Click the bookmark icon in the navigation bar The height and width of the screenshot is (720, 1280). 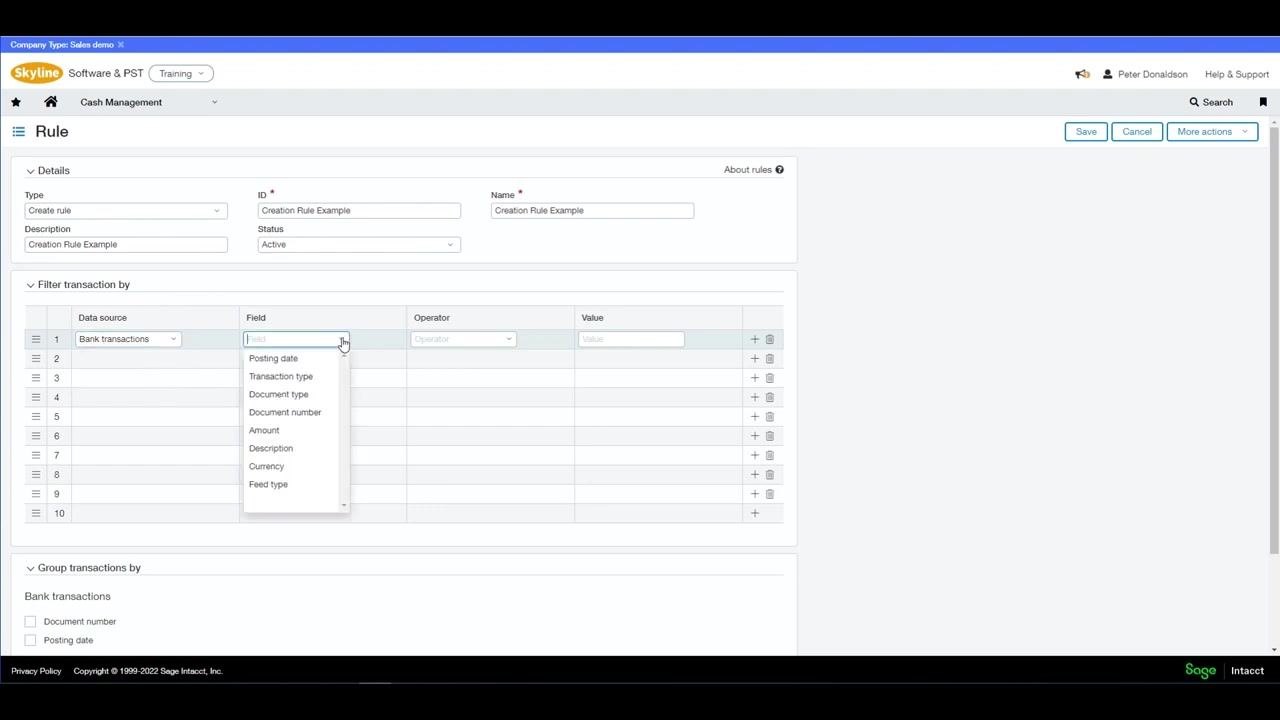click(1263, 102)
